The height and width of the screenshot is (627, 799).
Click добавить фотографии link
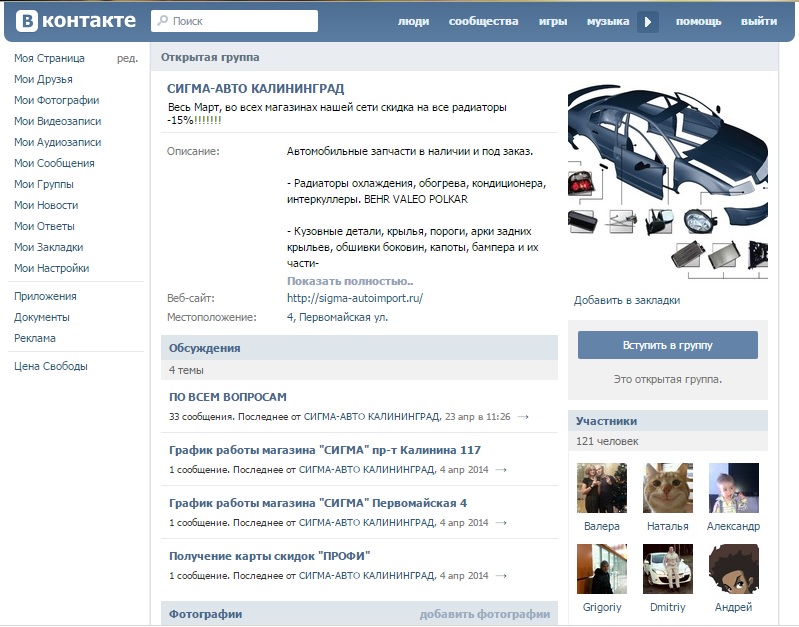pyautogui.click(x=485, y=614)
